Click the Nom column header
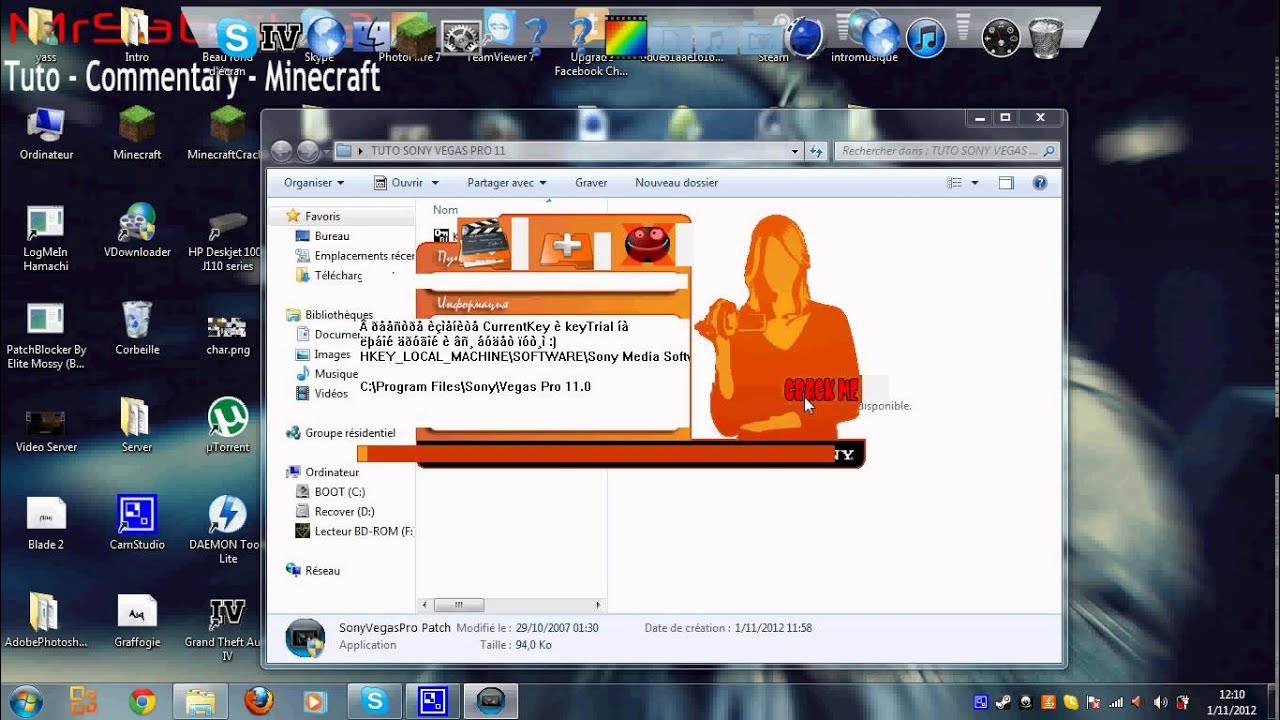The image size is (1280, 720). coord(446,210)
